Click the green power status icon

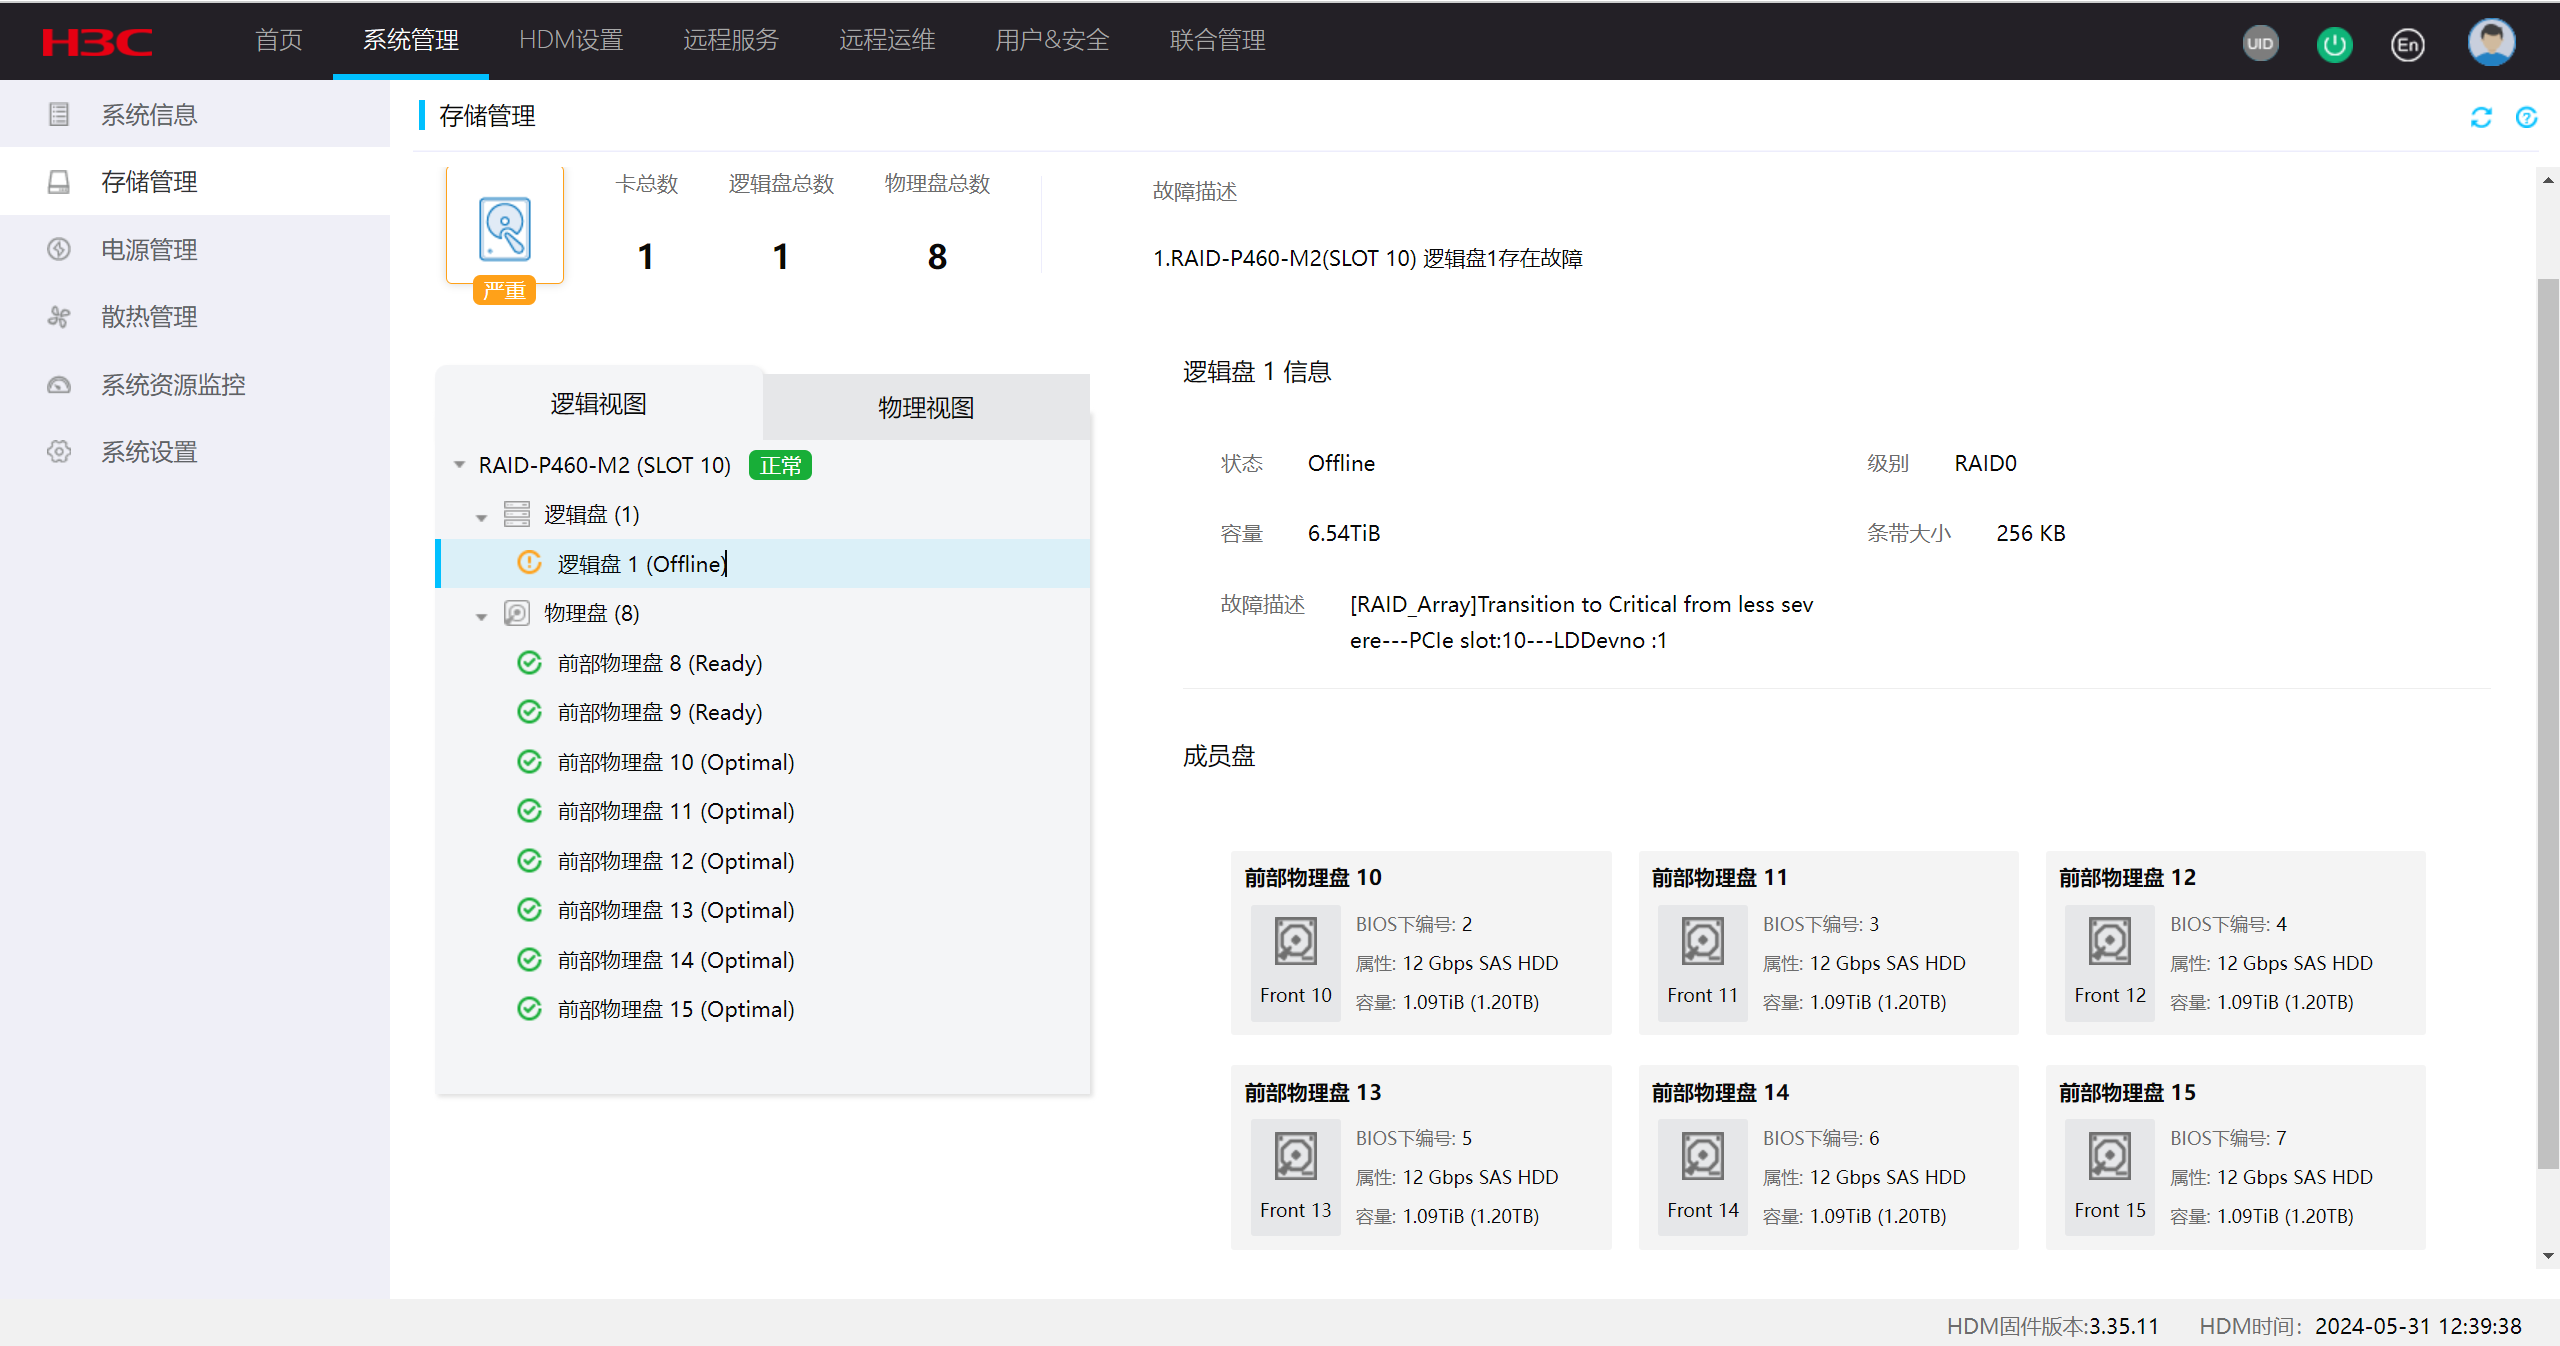pyautogui.click(x=2334, y=43)
